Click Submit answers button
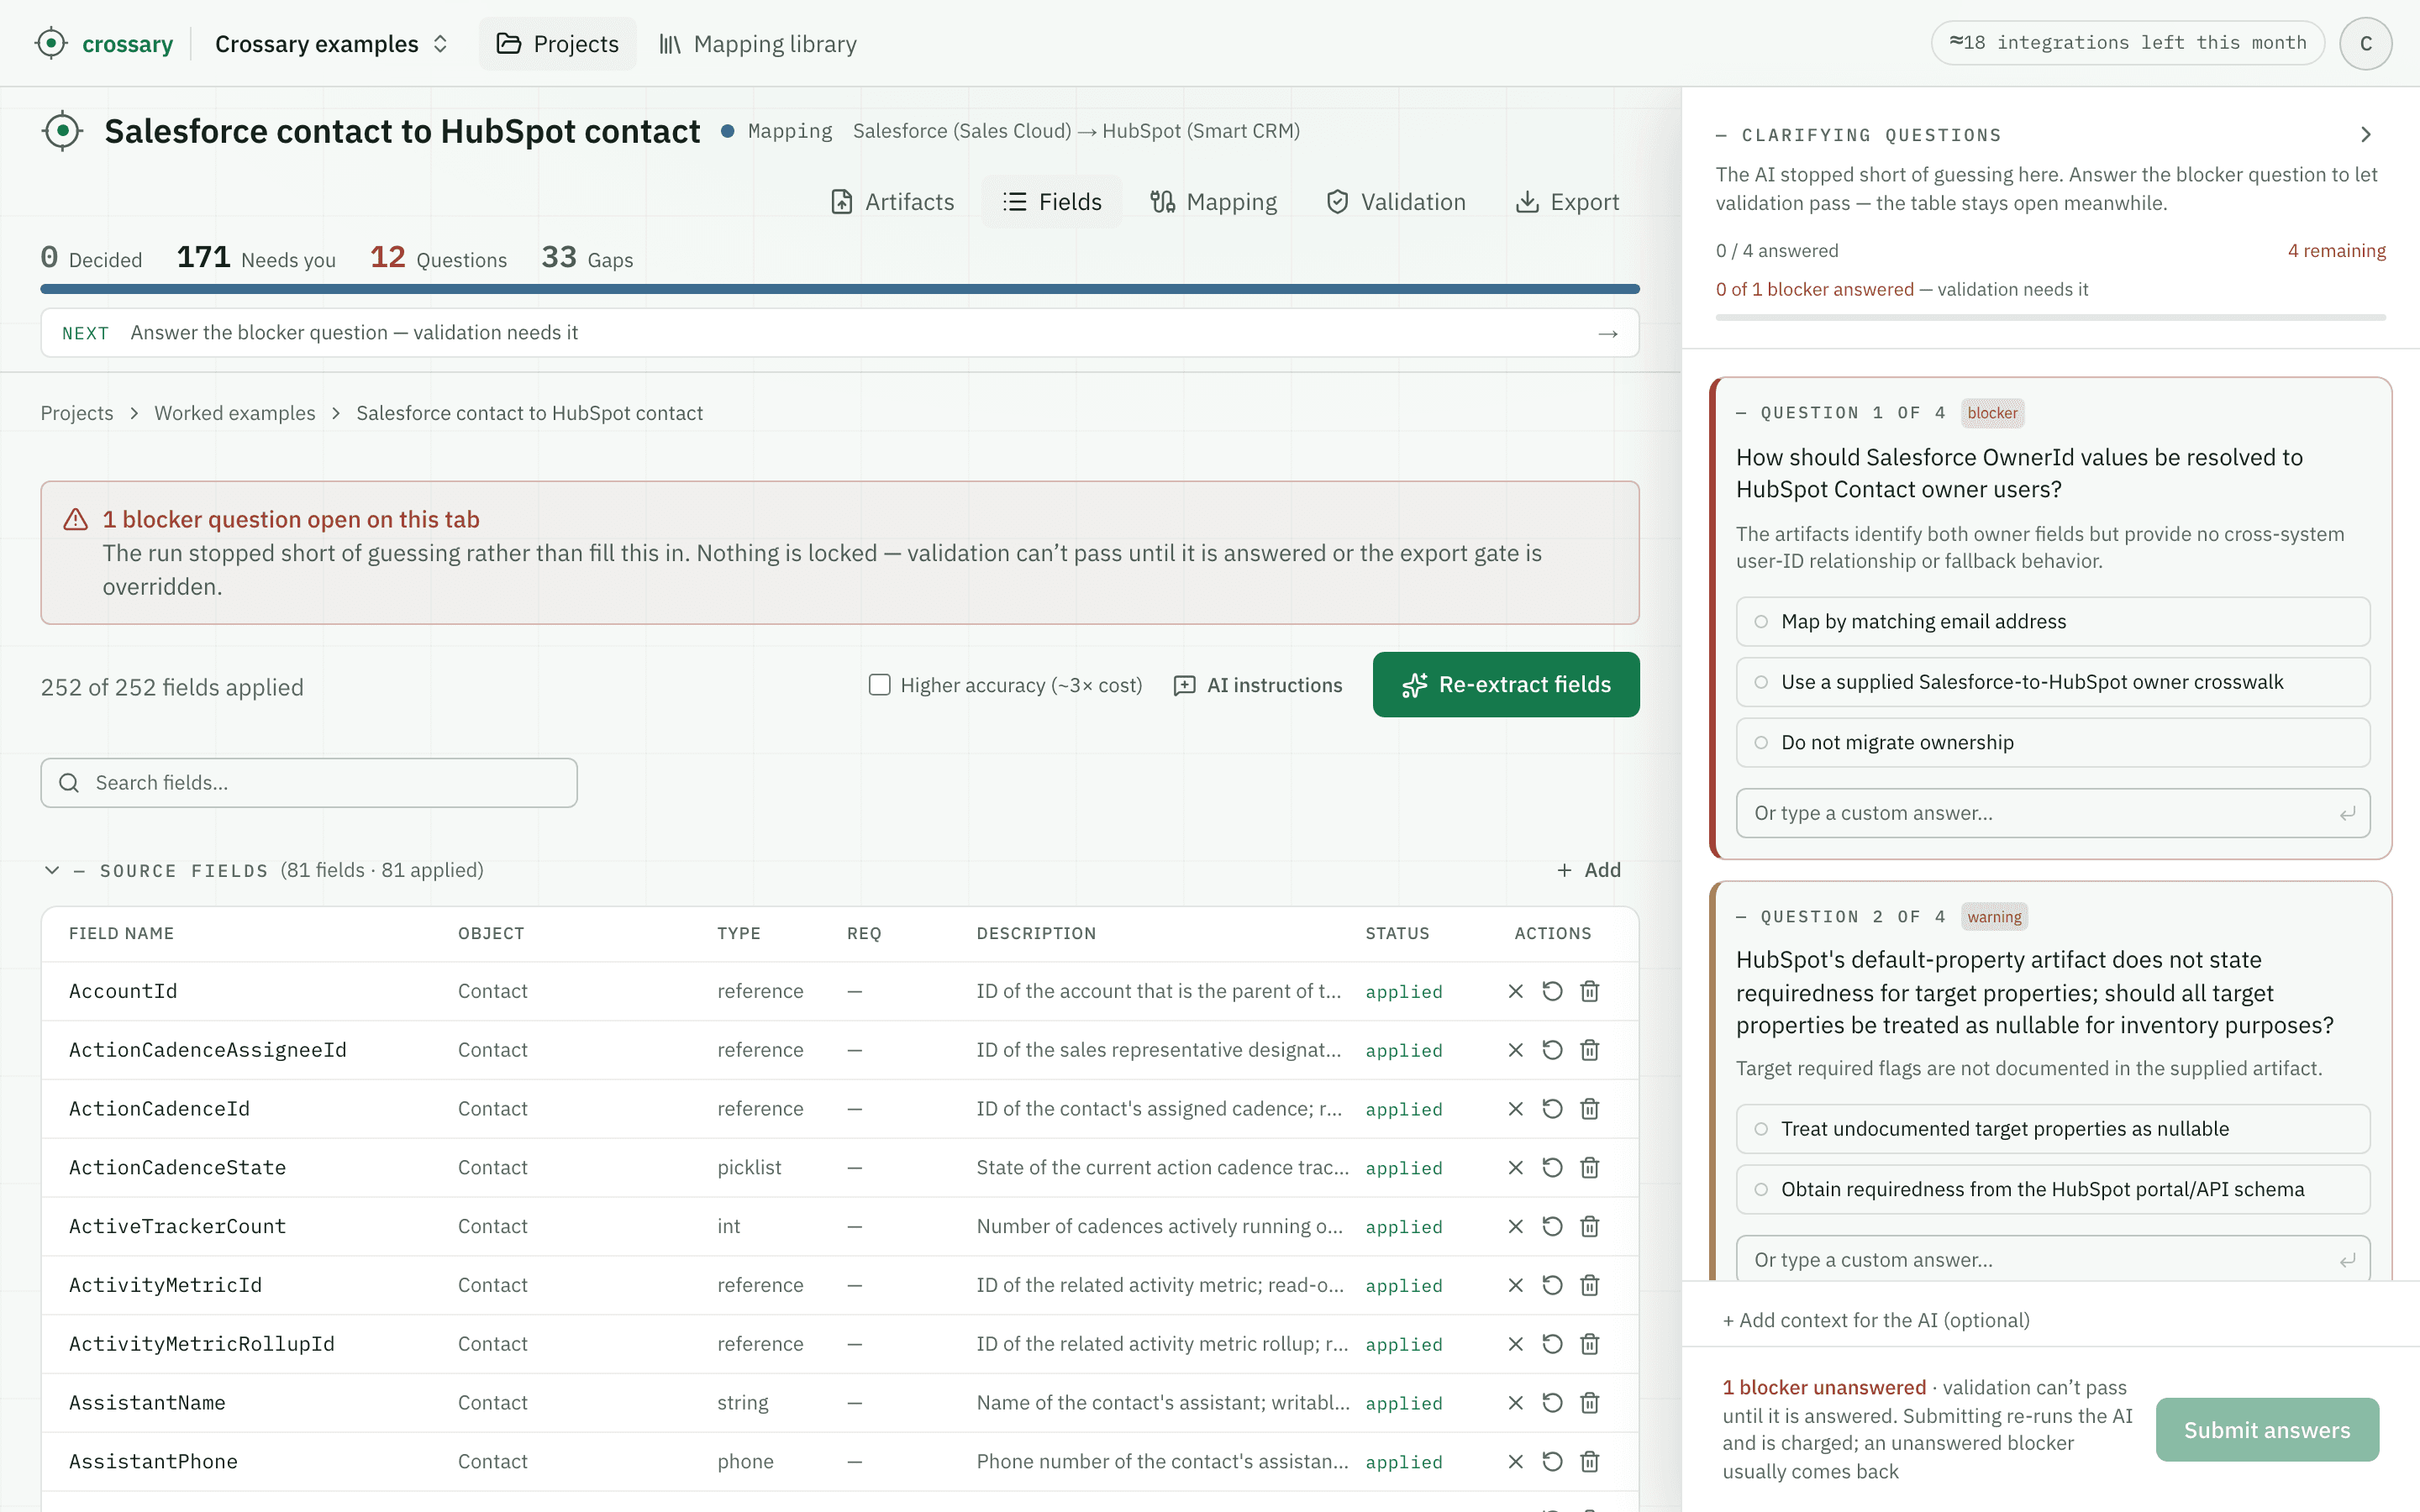Image resolution: width=2420 pixels, height=1512 pixels. (x=2267, y=1430)
